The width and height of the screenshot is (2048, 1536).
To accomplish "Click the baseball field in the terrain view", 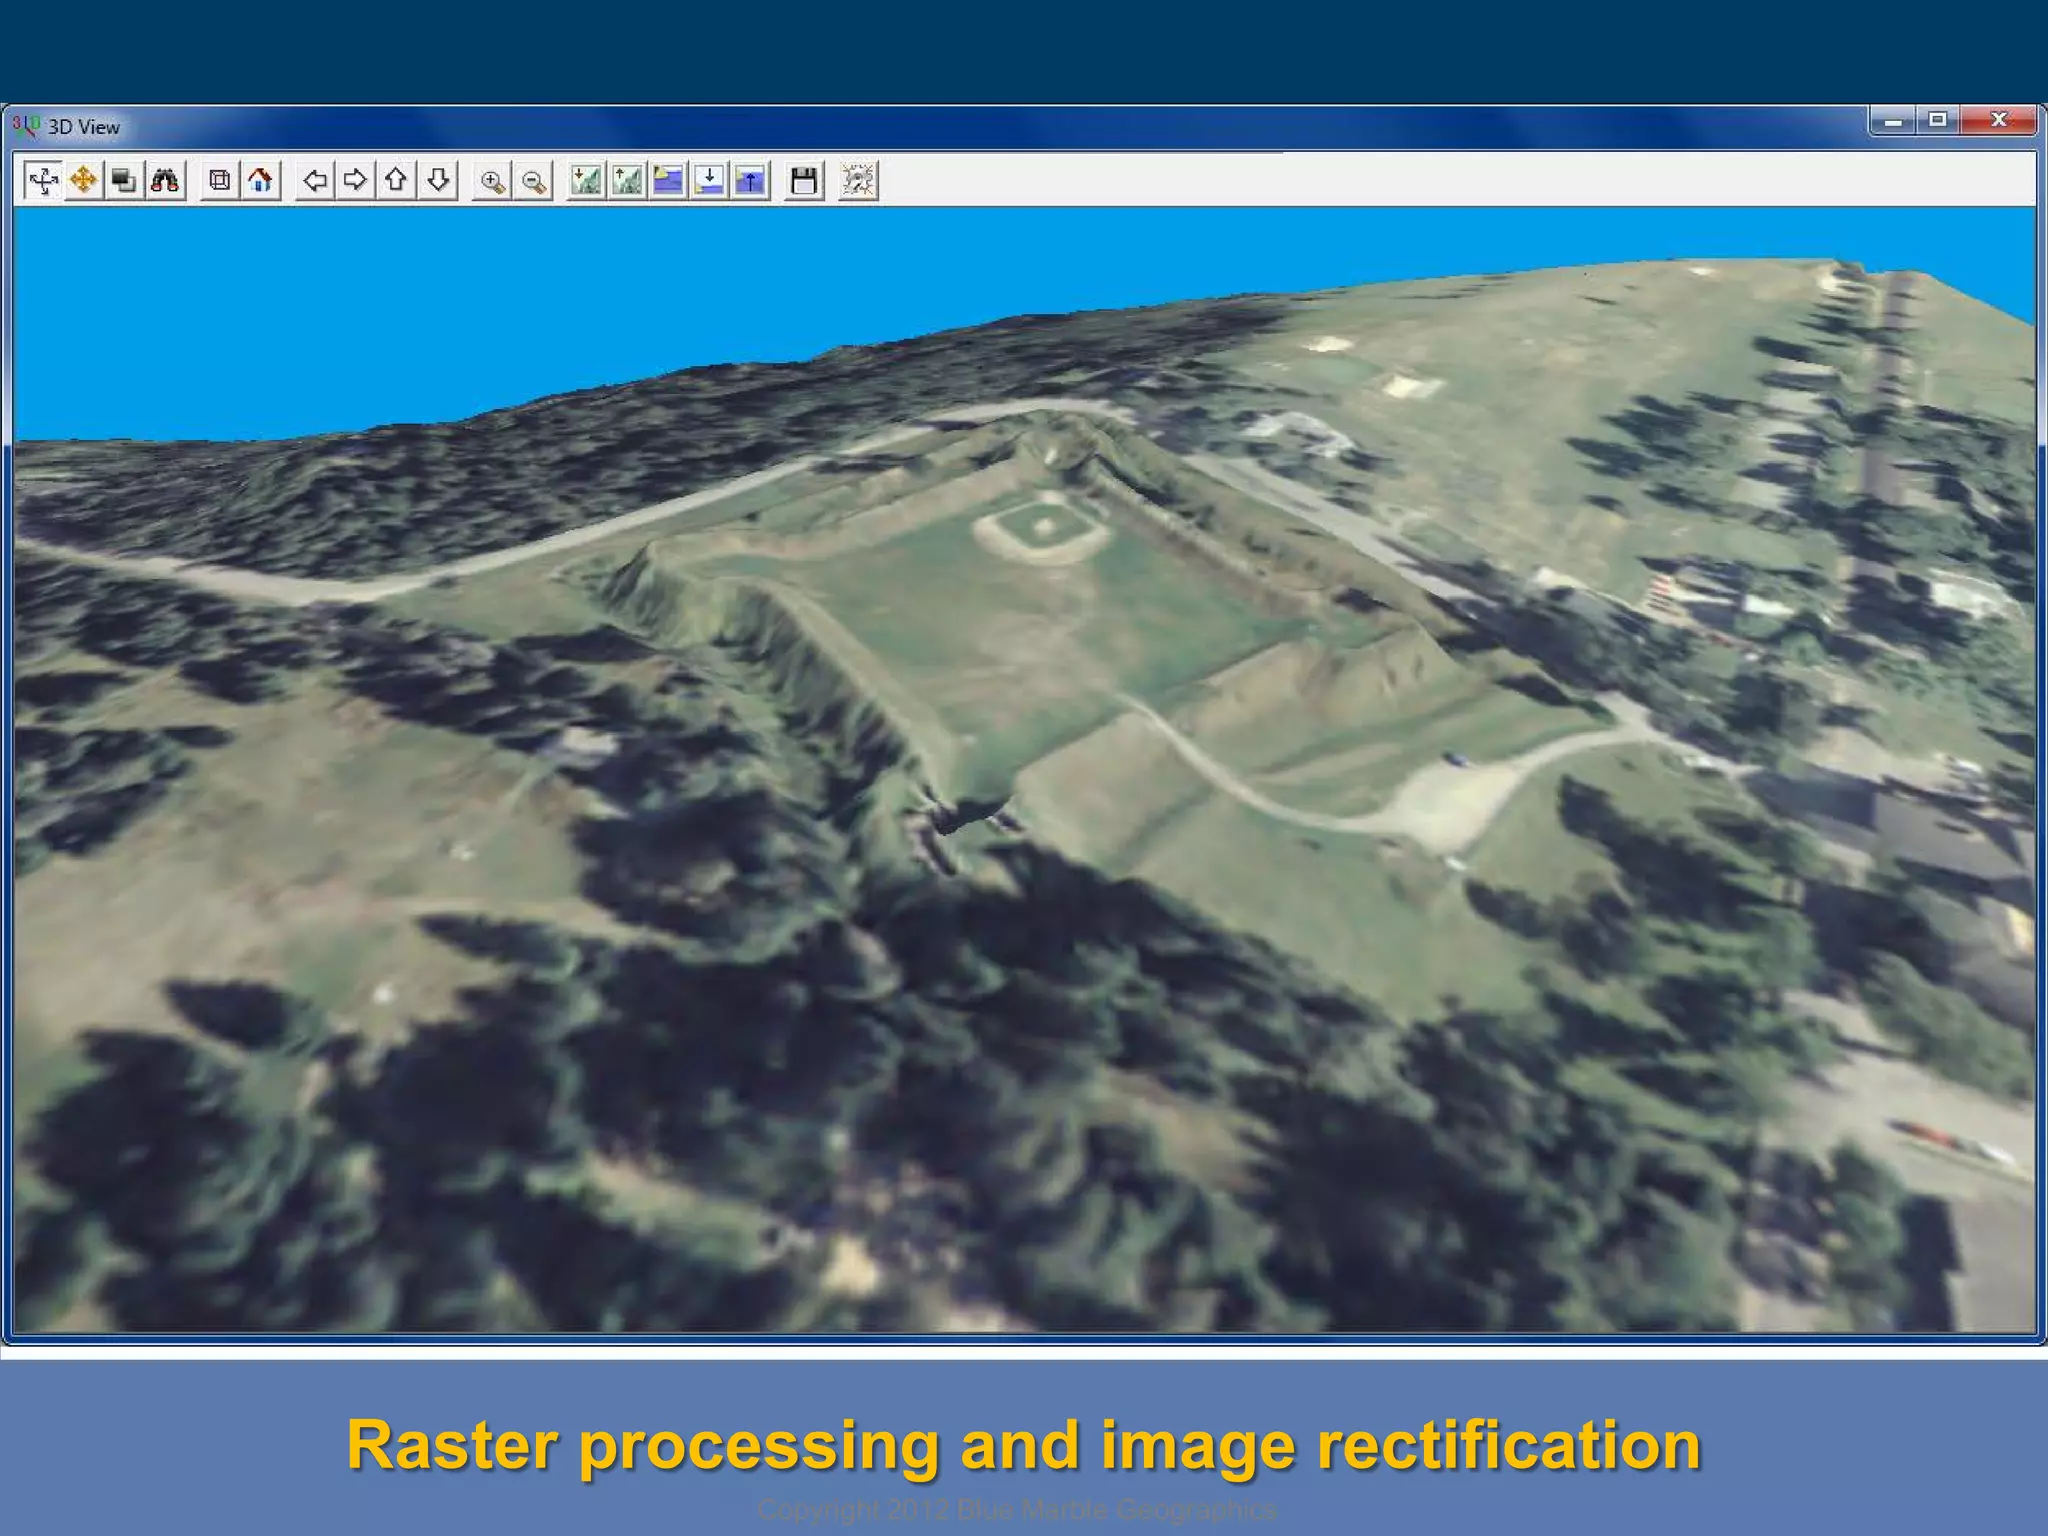I will click(1042, 527).
